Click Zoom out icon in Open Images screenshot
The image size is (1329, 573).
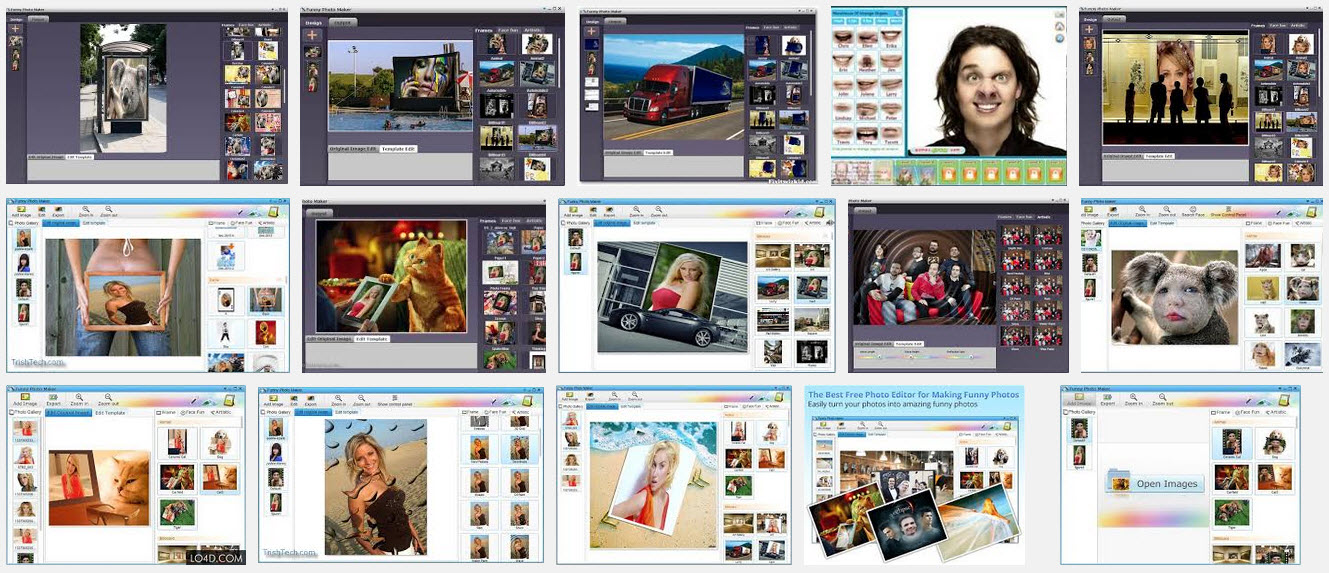(1165, 401)
